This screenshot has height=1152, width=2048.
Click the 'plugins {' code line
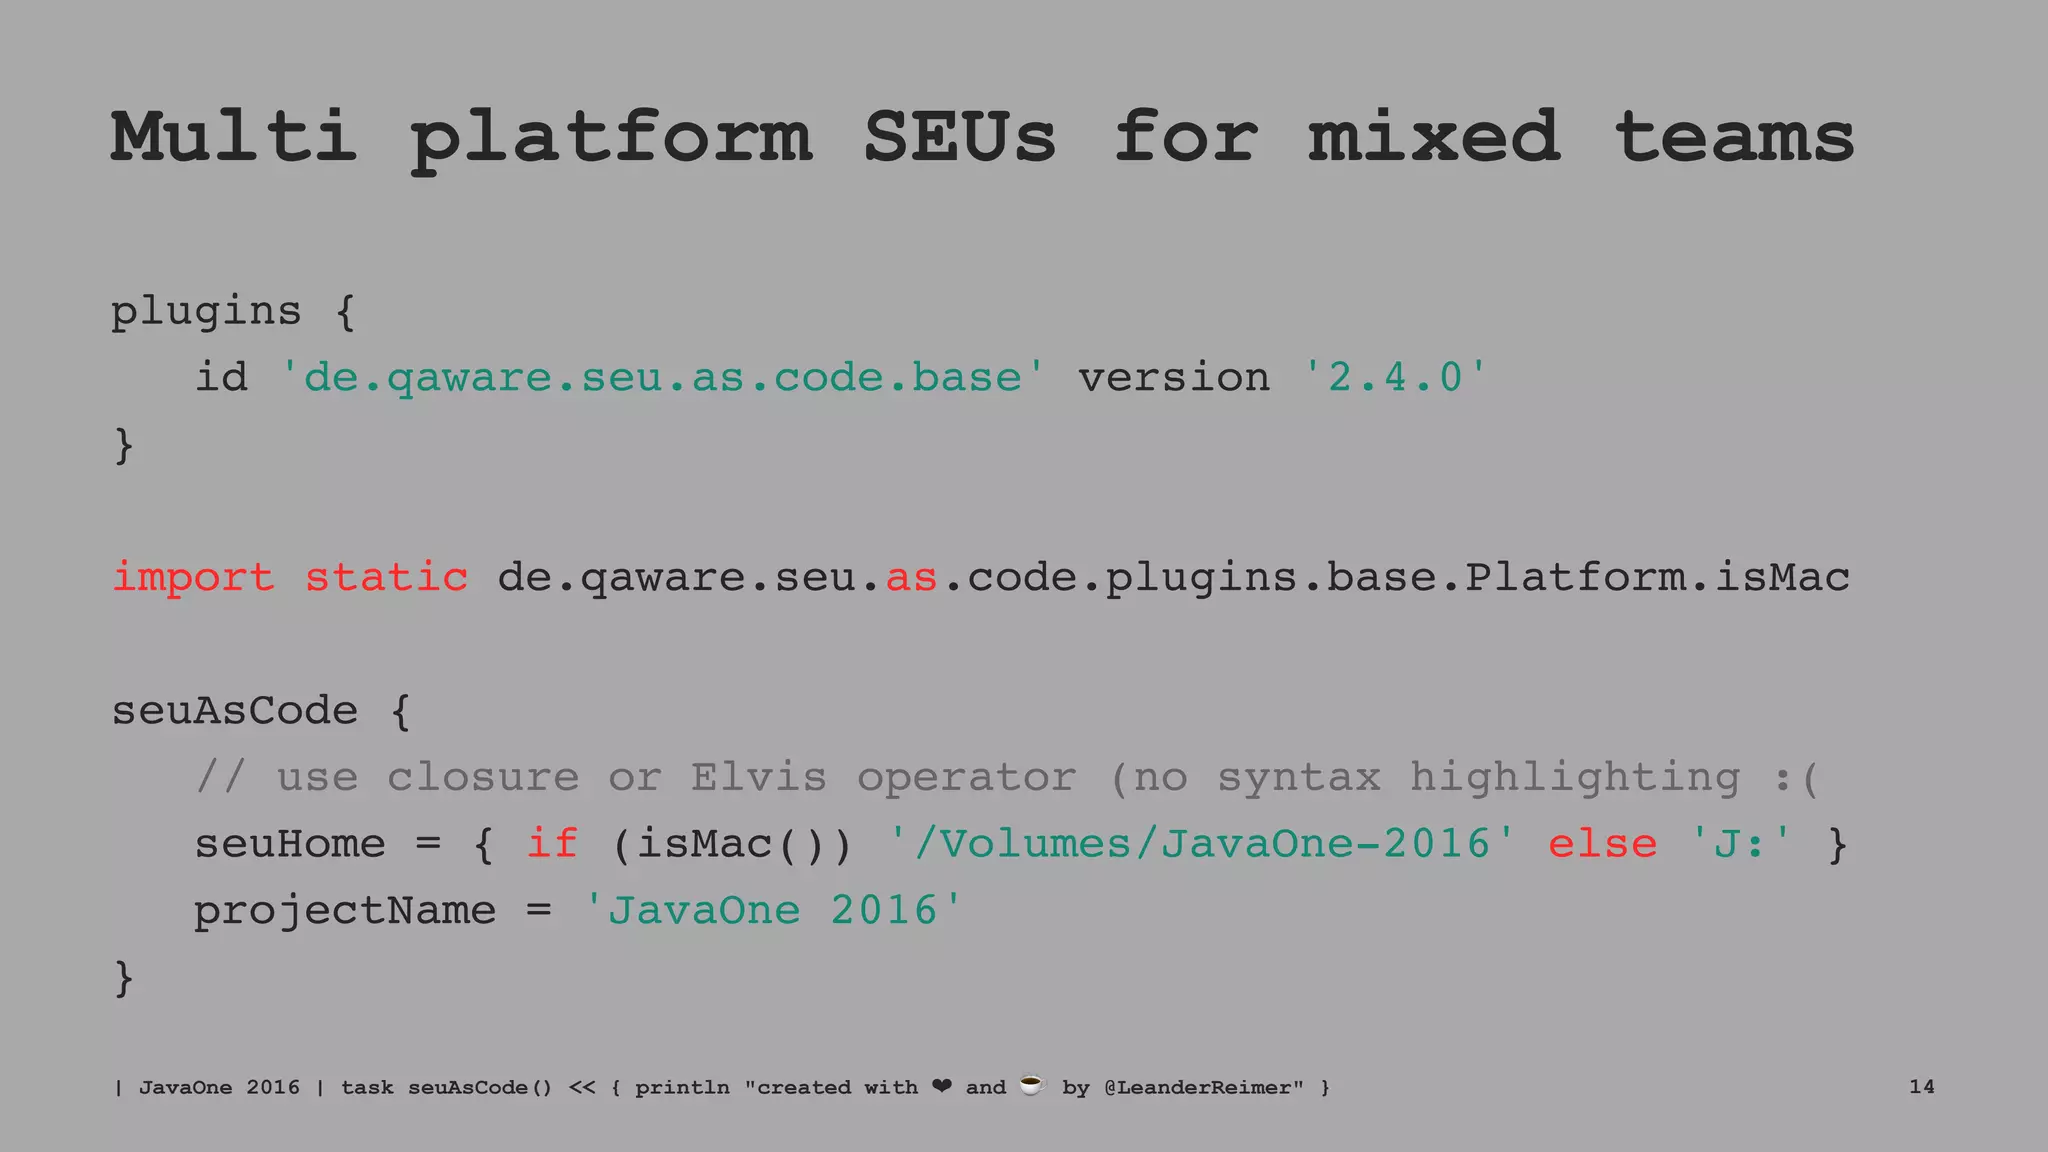click(x=233, y=312)
